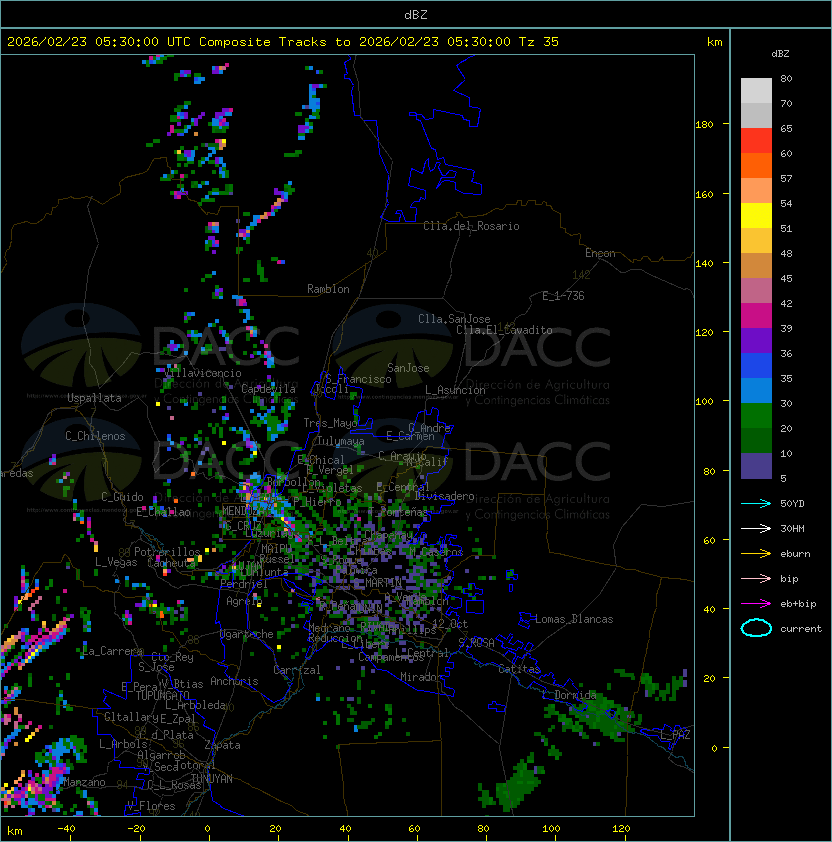Click the 'current' legend label
This screenshot has width=832, height=842.
click(x=801, y=629)
